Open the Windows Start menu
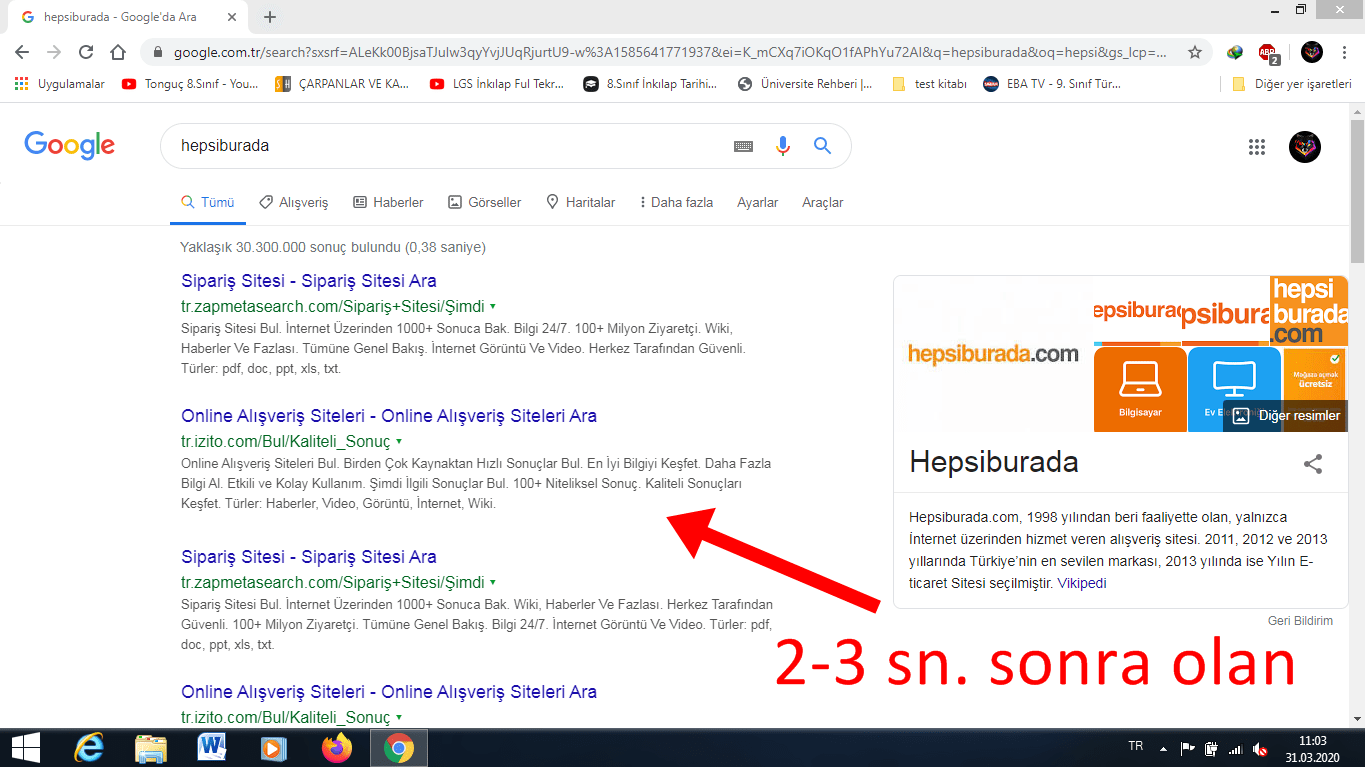Image resolution: width=1365 pixels, height=767 pixels. coord(25,747)
